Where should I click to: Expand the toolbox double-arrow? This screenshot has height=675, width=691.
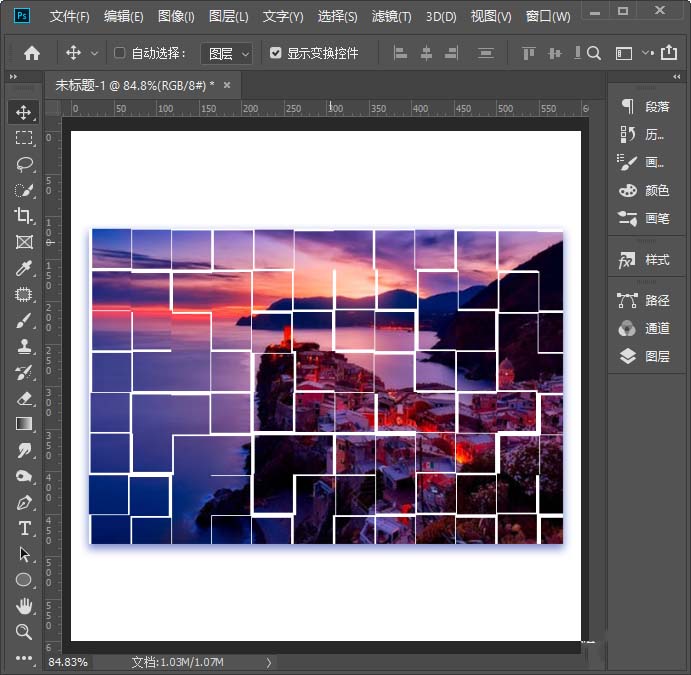pos(13,77)
